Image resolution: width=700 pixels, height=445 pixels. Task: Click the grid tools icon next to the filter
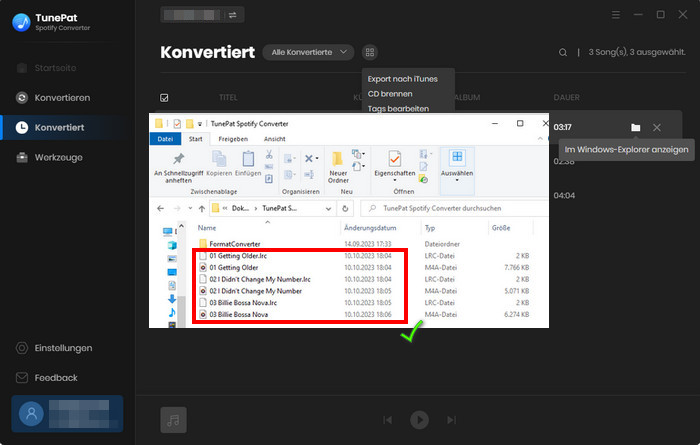370,53
